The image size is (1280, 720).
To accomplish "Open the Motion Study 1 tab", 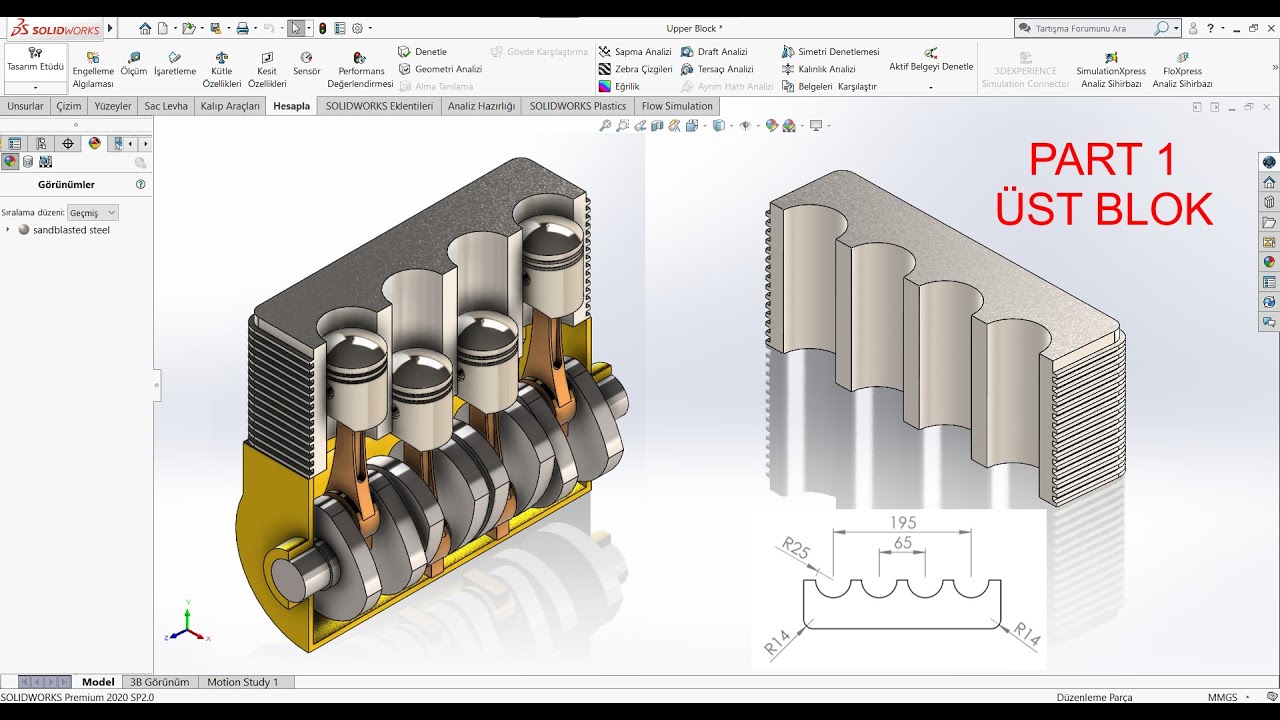I will 243,682.
